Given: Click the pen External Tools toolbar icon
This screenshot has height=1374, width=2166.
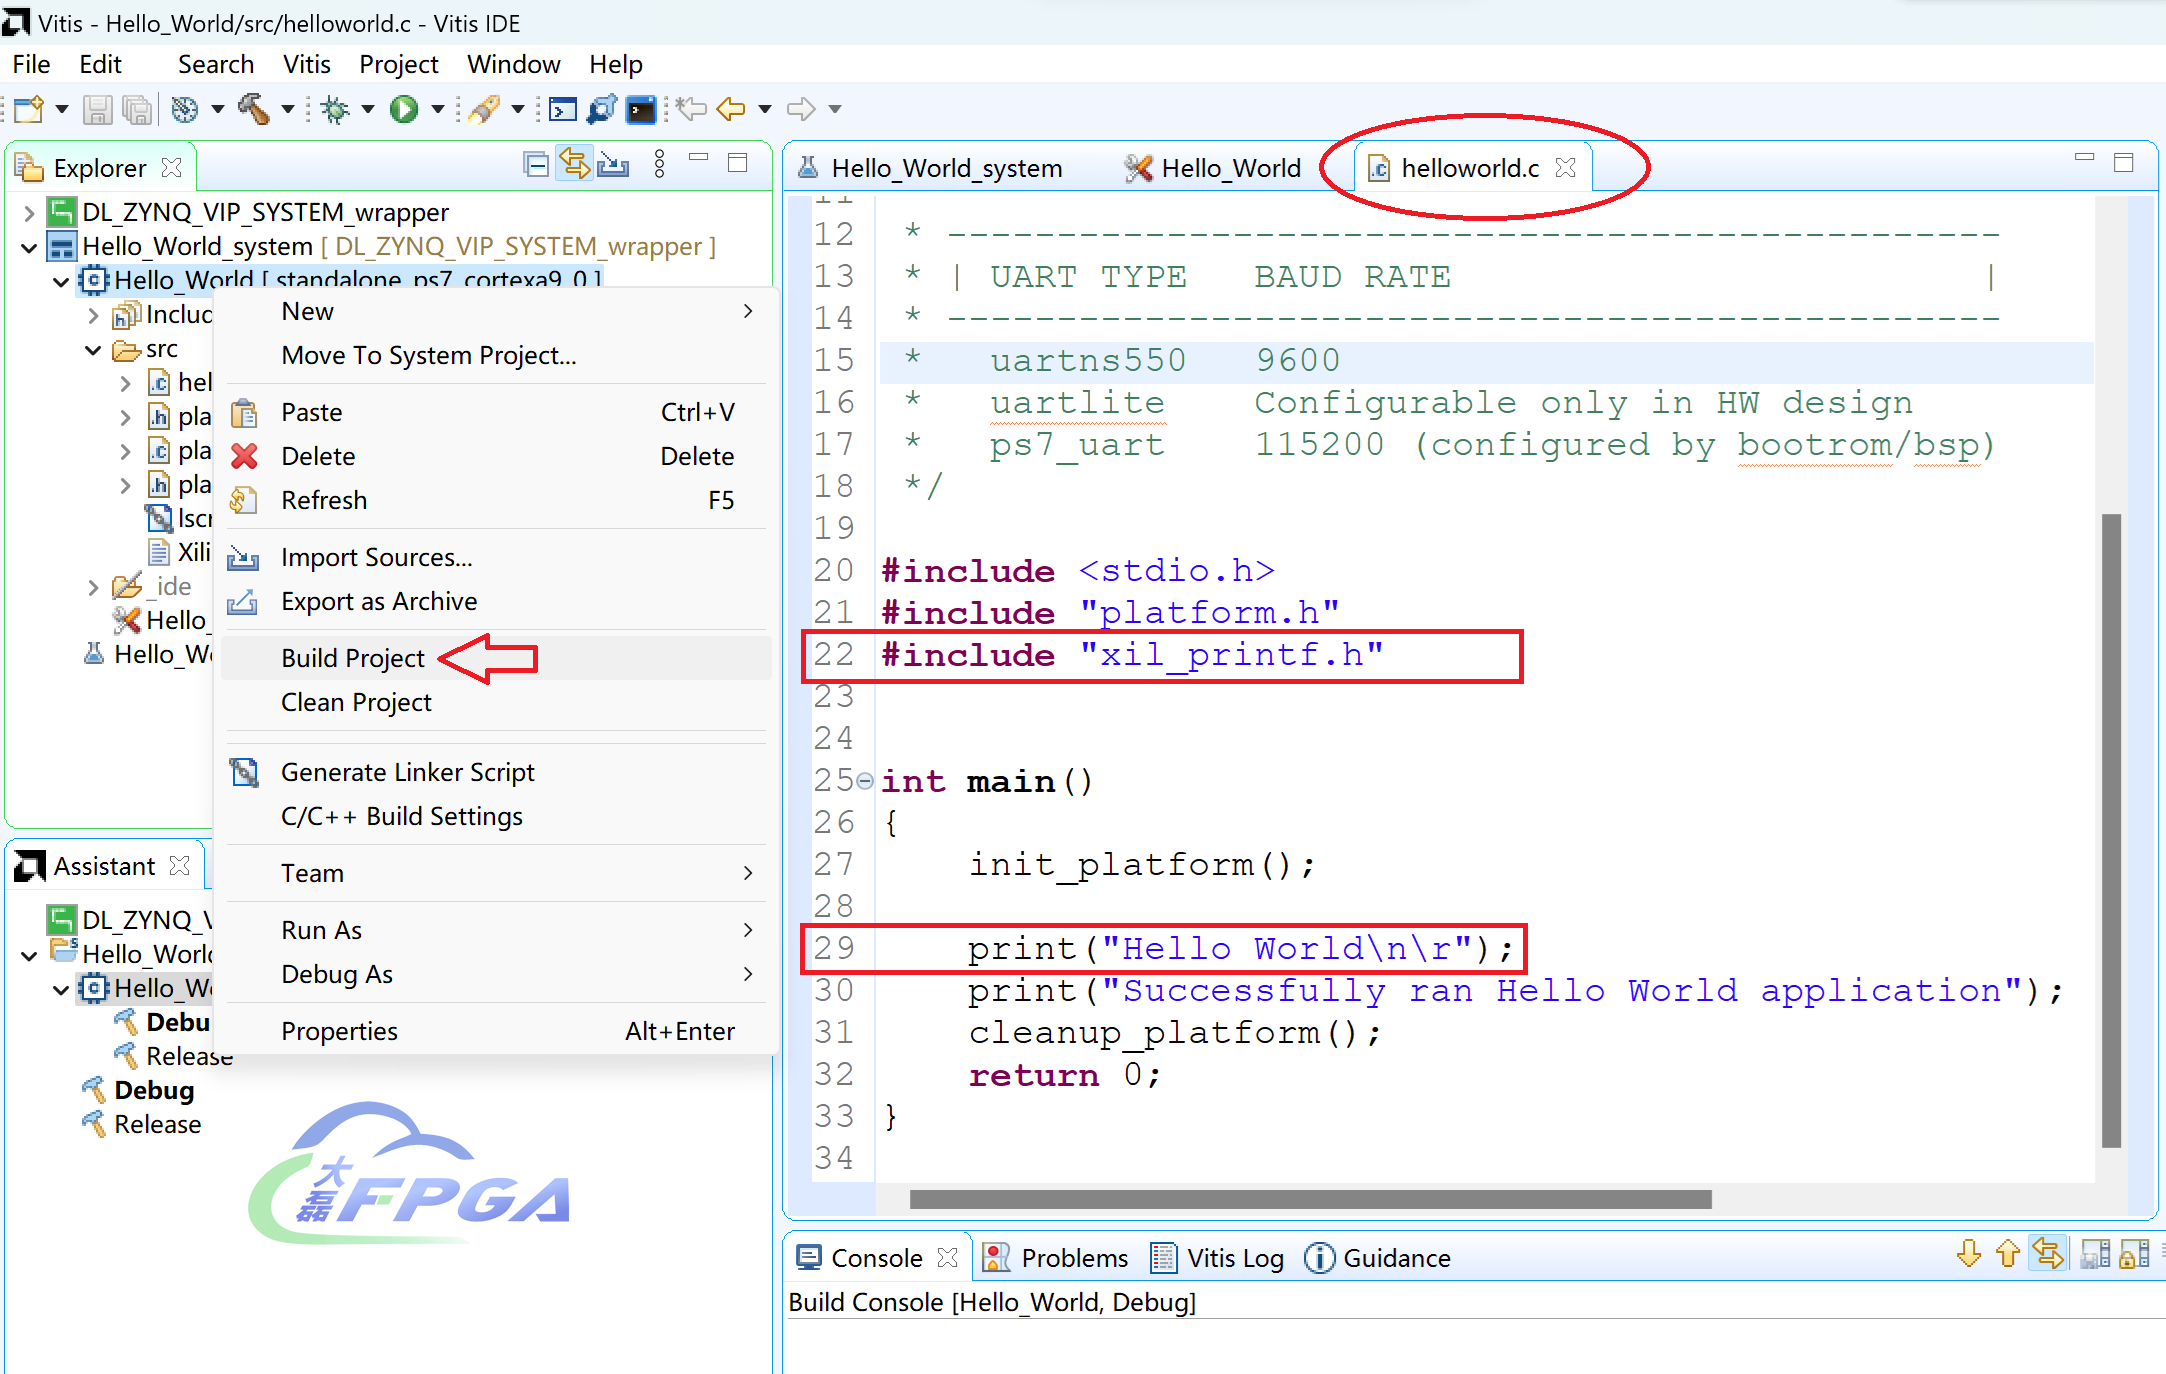Looking at the screenshot, I should [485, 109].
